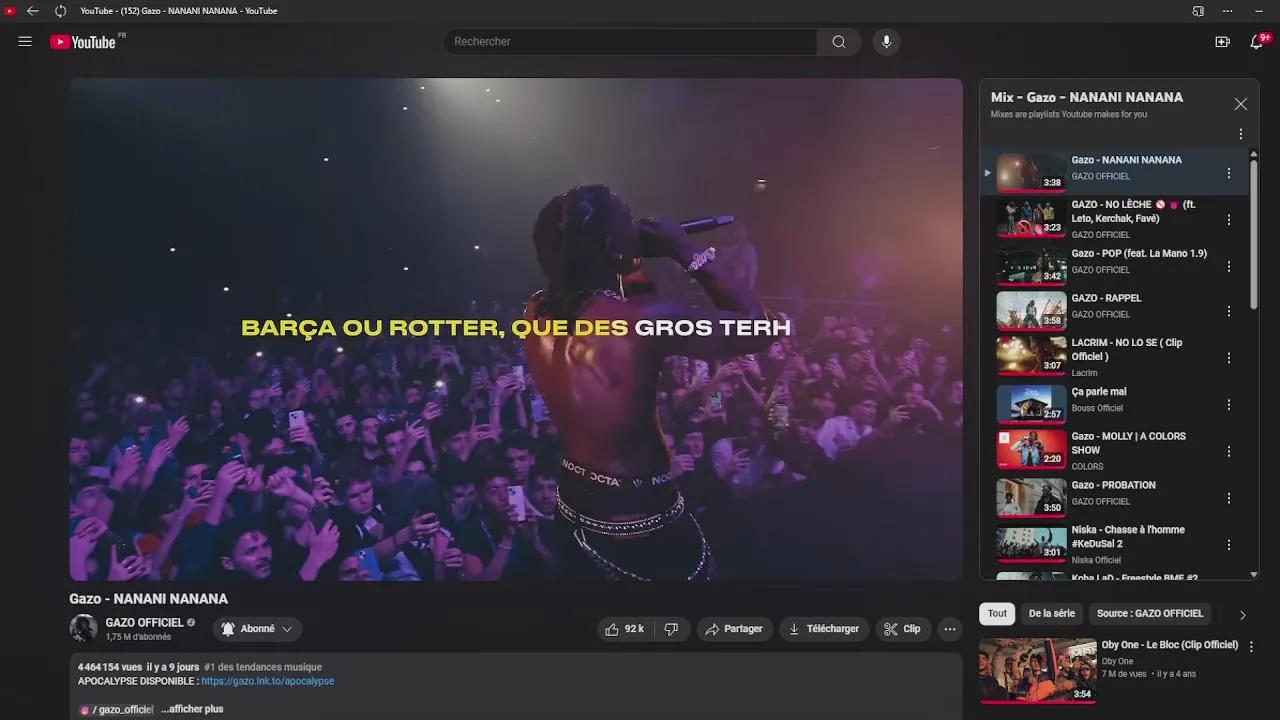
Task: Open the Mix panel options menu
Action: [x=1240, y=134]
